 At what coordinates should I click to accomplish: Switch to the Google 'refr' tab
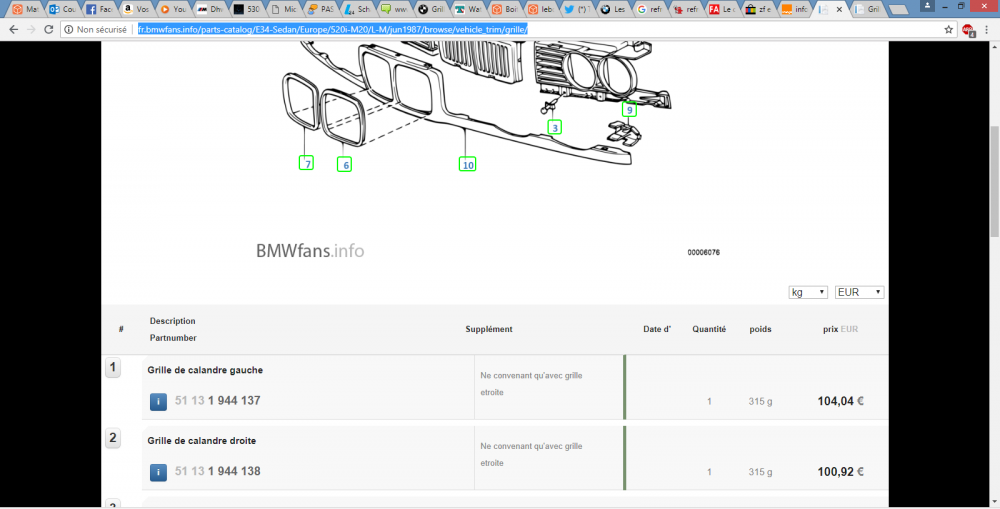(653, 10)
